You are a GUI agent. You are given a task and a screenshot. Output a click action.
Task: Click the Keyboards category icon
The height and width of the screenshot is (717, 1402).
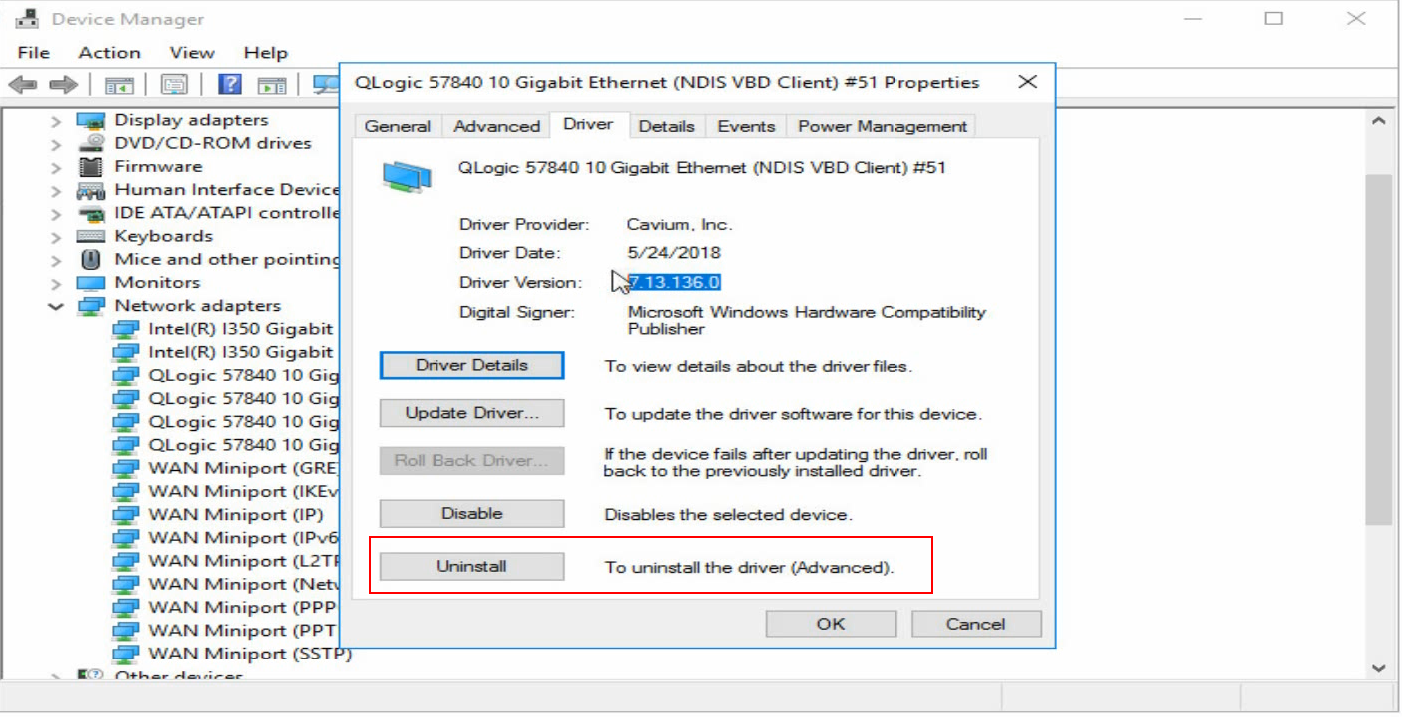coord(91,236)
